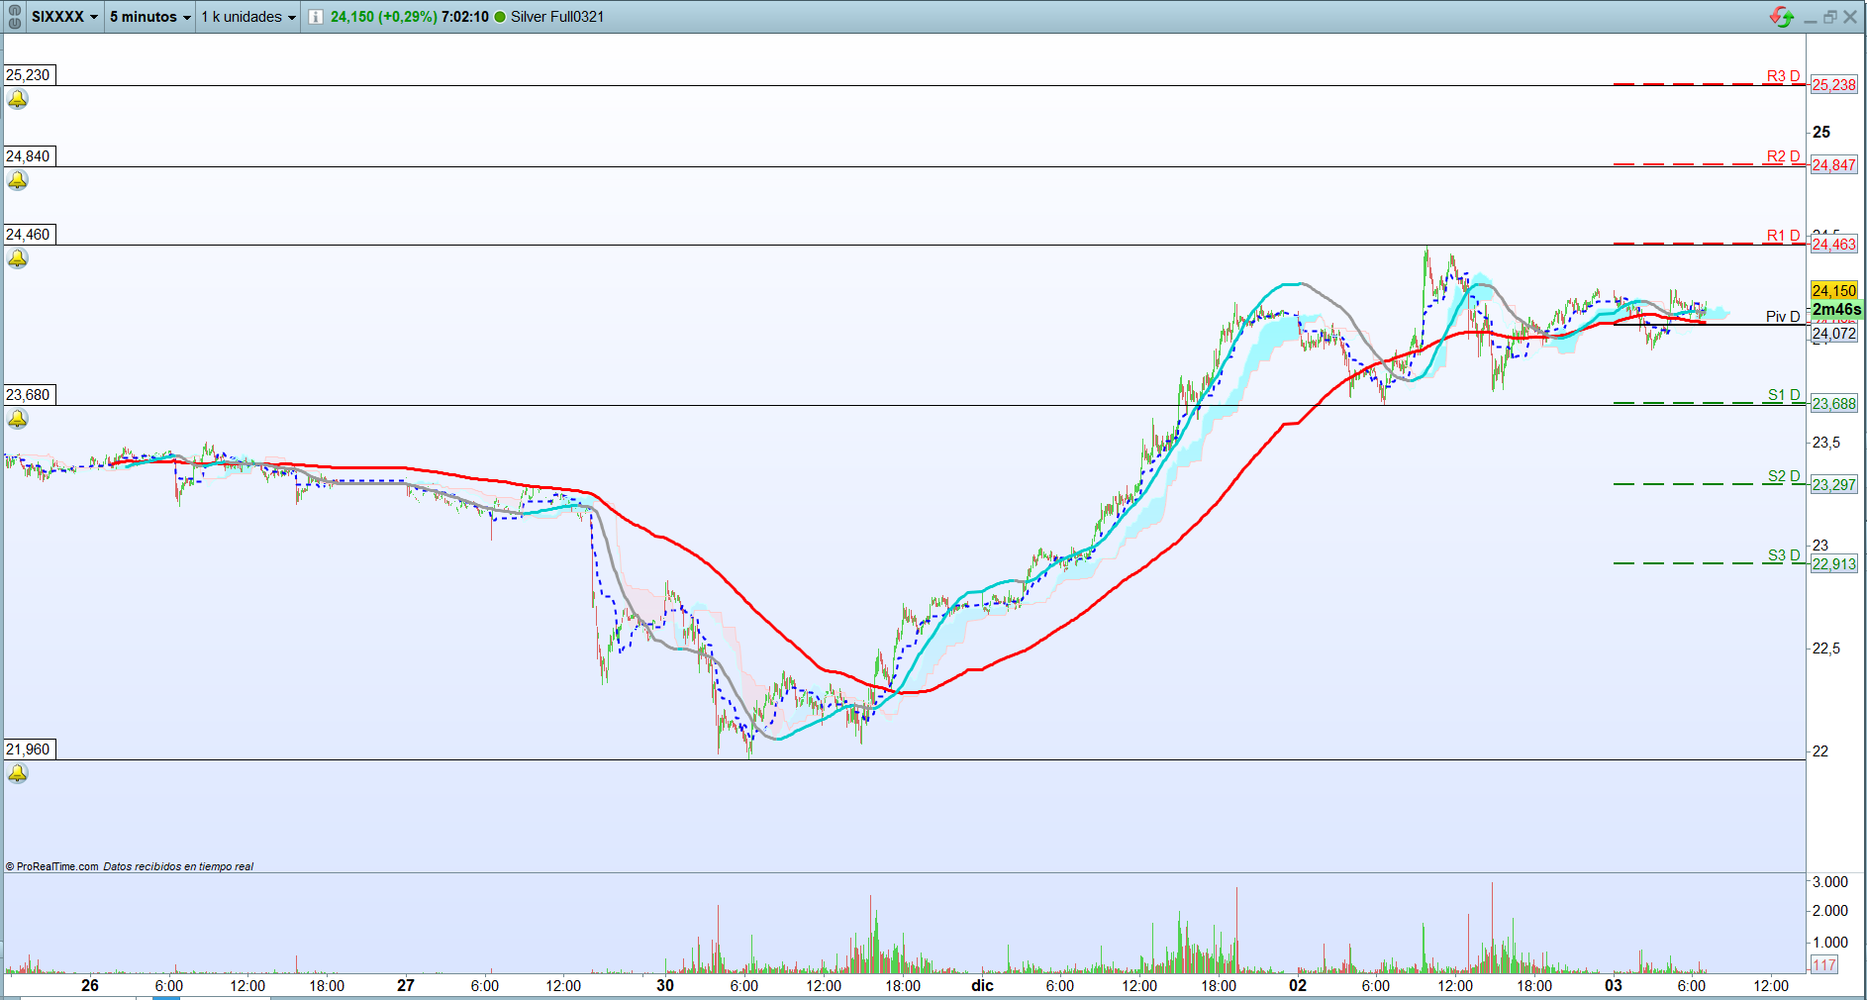Click the date label 27 on time axis
The image size is (1867, 1000).
coord(405,986)
